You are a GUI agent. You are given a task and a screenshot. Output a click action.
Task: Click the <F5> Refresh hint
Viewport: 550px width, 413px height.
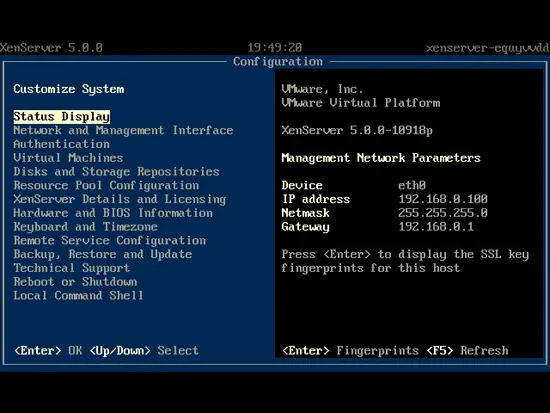pyautogui.click(x=467, y=351)
